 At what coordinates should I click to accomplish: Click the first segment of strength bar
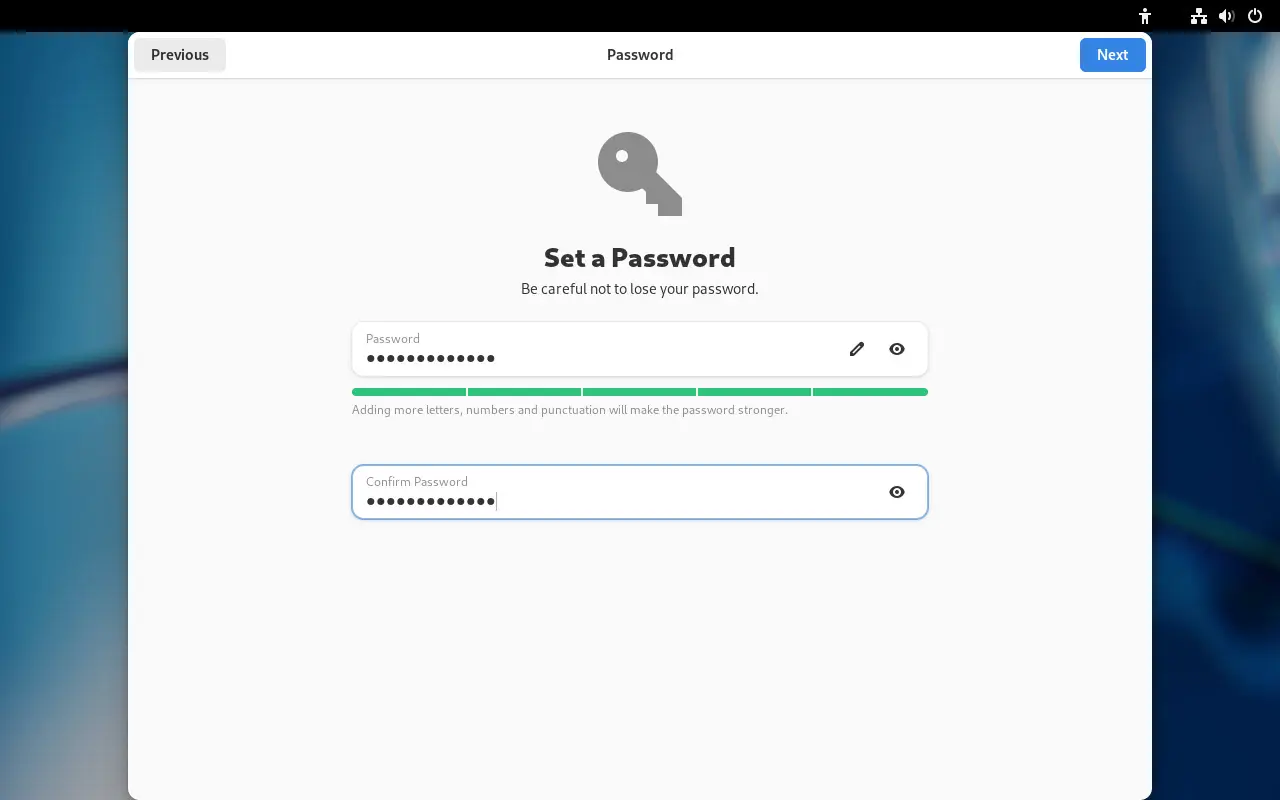pyautogui.click(x=409, y=392)
